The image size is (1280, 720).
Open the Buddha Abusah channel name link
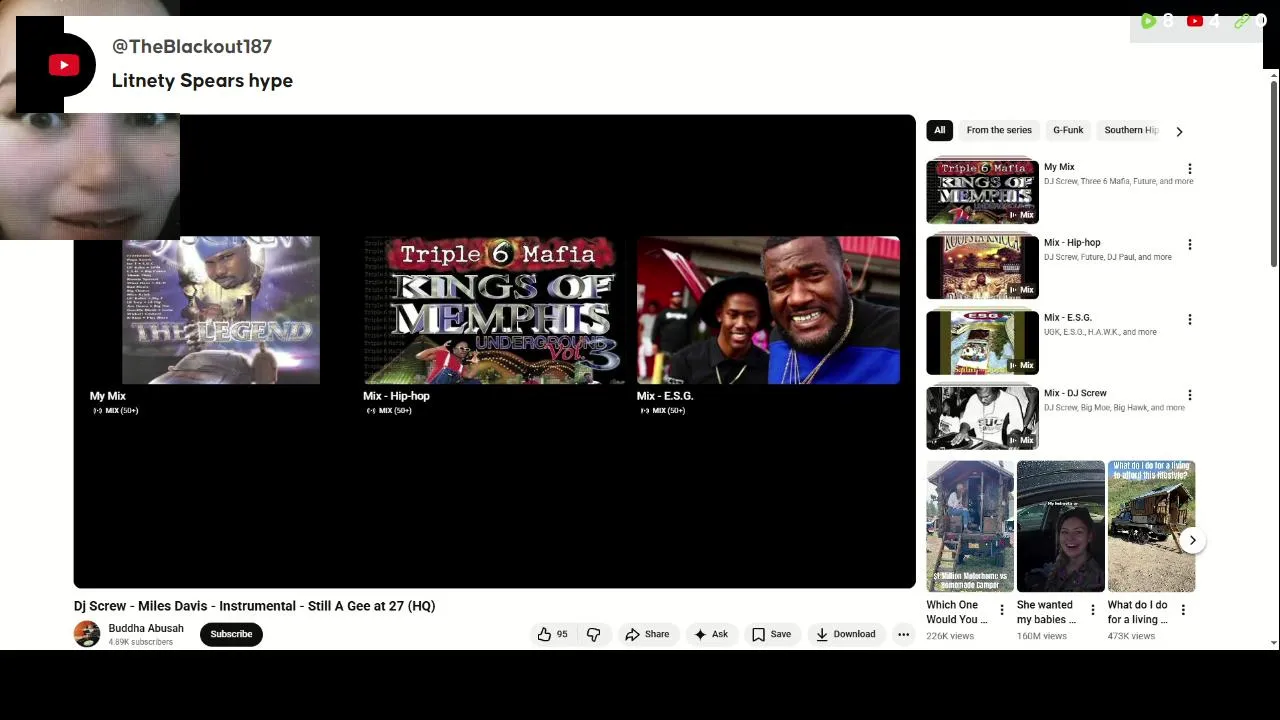tap(146, 628)
